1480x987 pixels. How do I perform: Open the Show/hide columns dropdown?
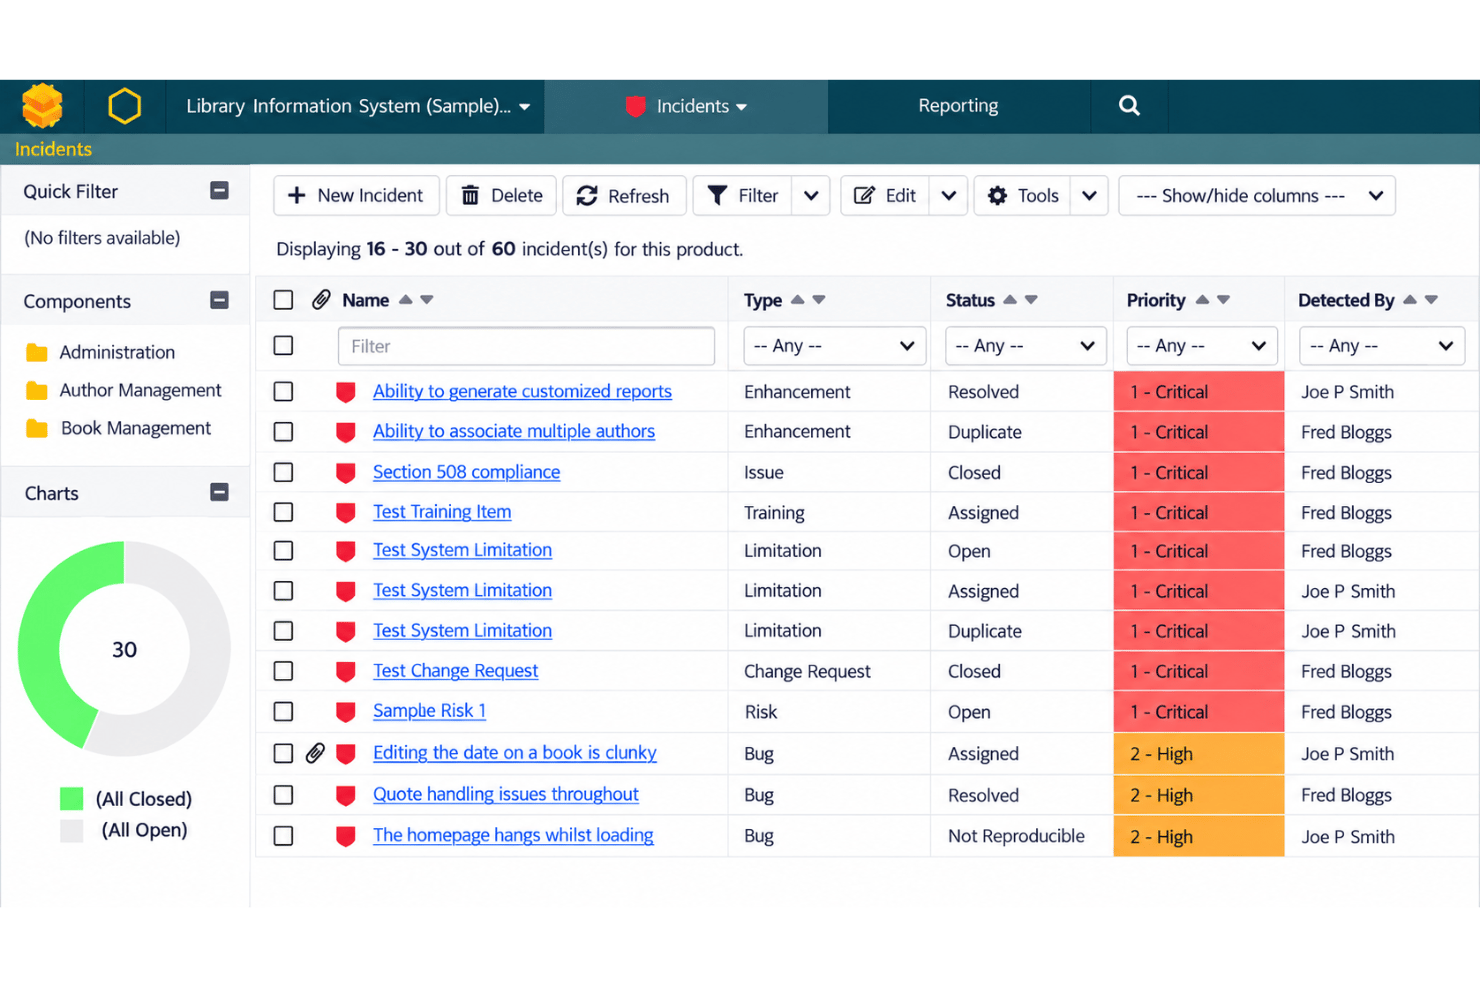(x=1257, y=196)
